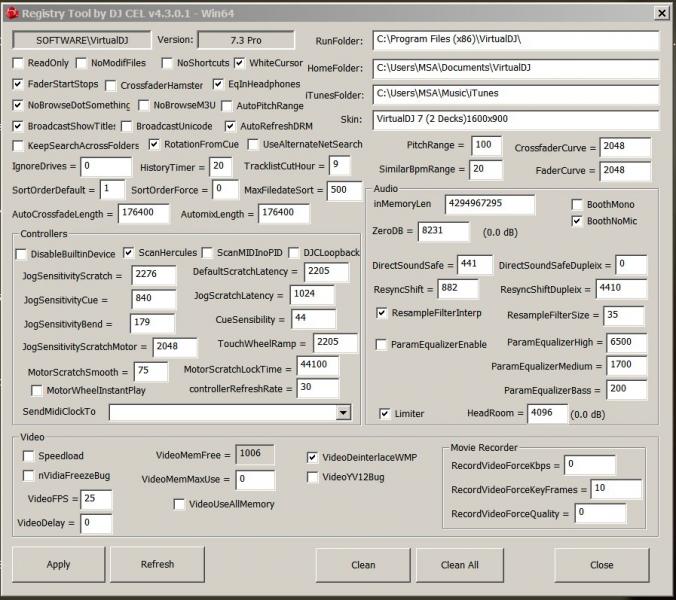The width and height of the screenshot is (676, 600).
Task: Click the ZeroDB value field
Action: [x=444, y=231]
